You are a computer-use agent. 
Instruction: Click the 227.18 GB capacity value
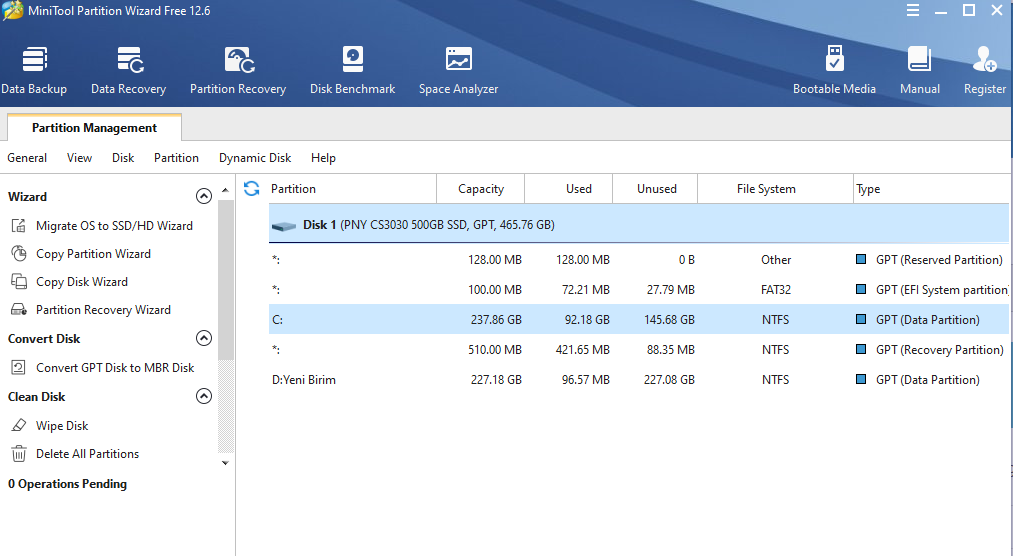pos(496,380)
